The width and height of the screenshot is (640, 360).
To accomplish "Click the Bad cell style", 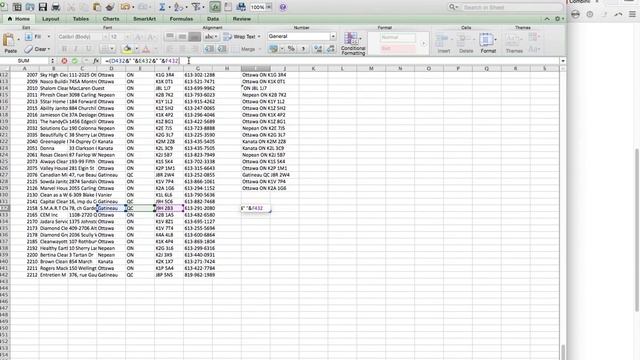I will point(398,48).
